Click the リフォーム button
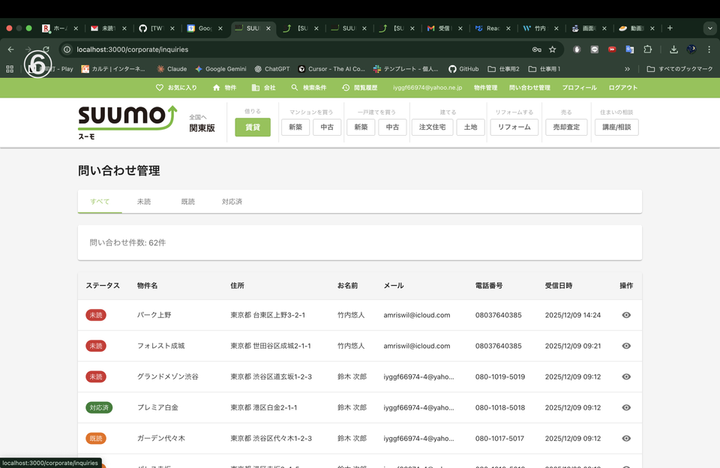This screenshot has width=720, height=468. pyautogui.click(x=514, y=127)
